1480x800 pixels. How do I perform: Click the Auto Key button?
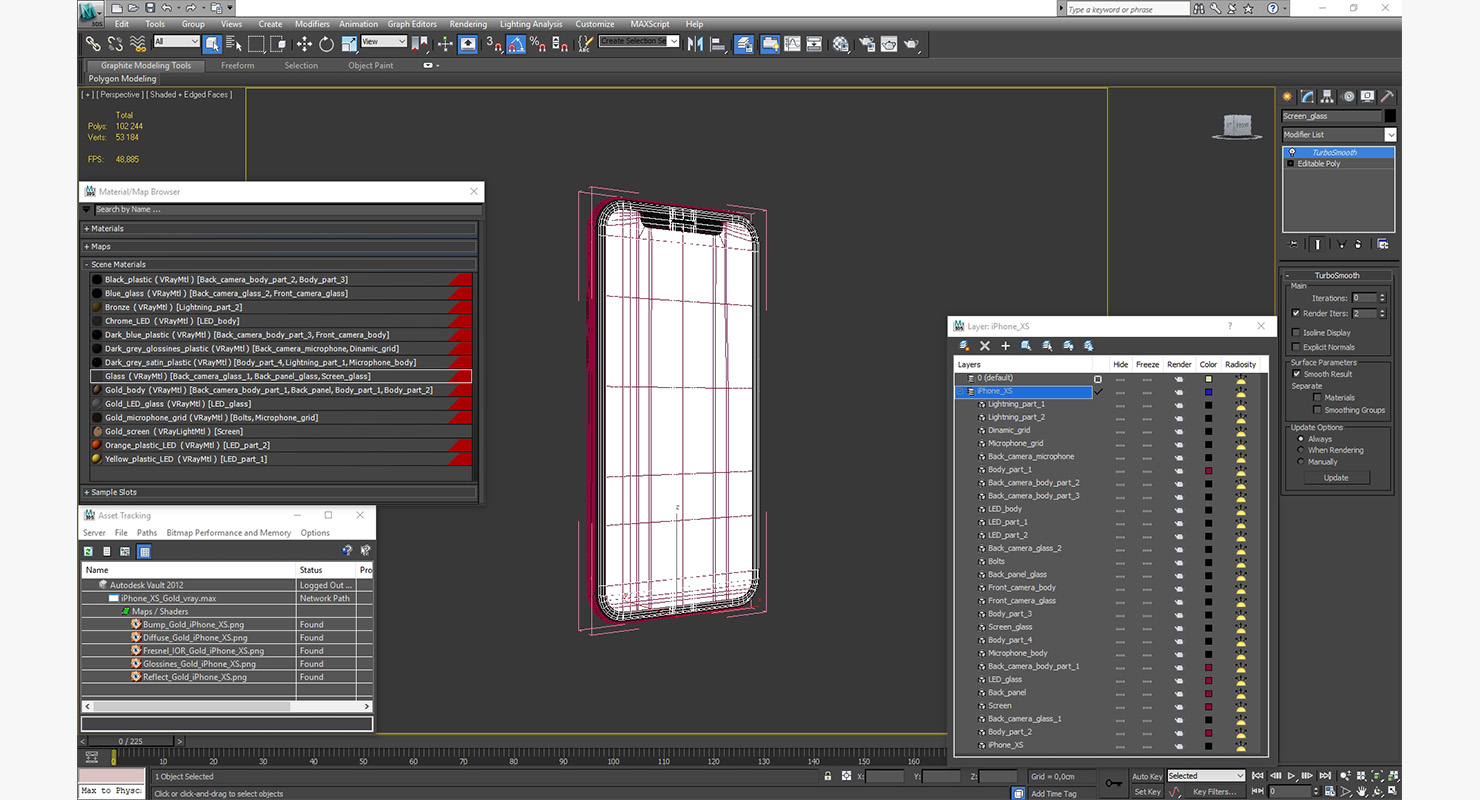coord(1147,776)
